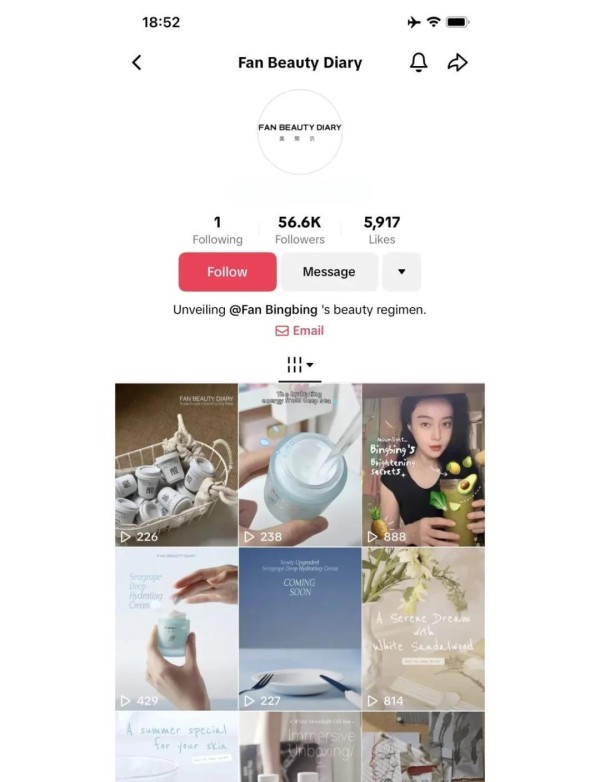Expand the dropdown arrow beside Message
The height and width of the screenshot is (782, 600).
tap(401, 272)
